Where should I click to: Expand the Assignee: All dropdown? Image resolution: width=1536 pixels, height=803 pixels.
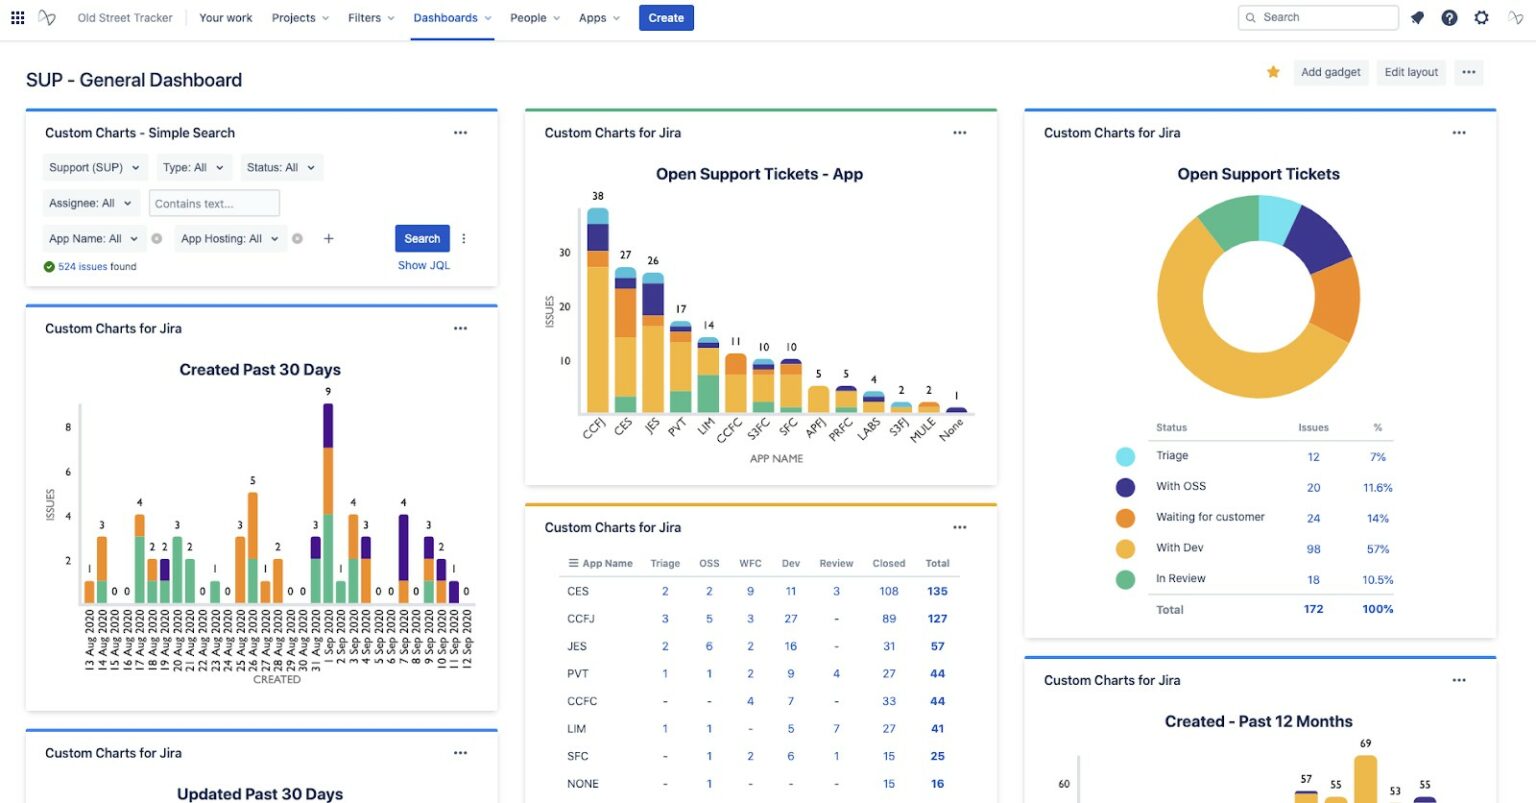(x=89, y=203)
